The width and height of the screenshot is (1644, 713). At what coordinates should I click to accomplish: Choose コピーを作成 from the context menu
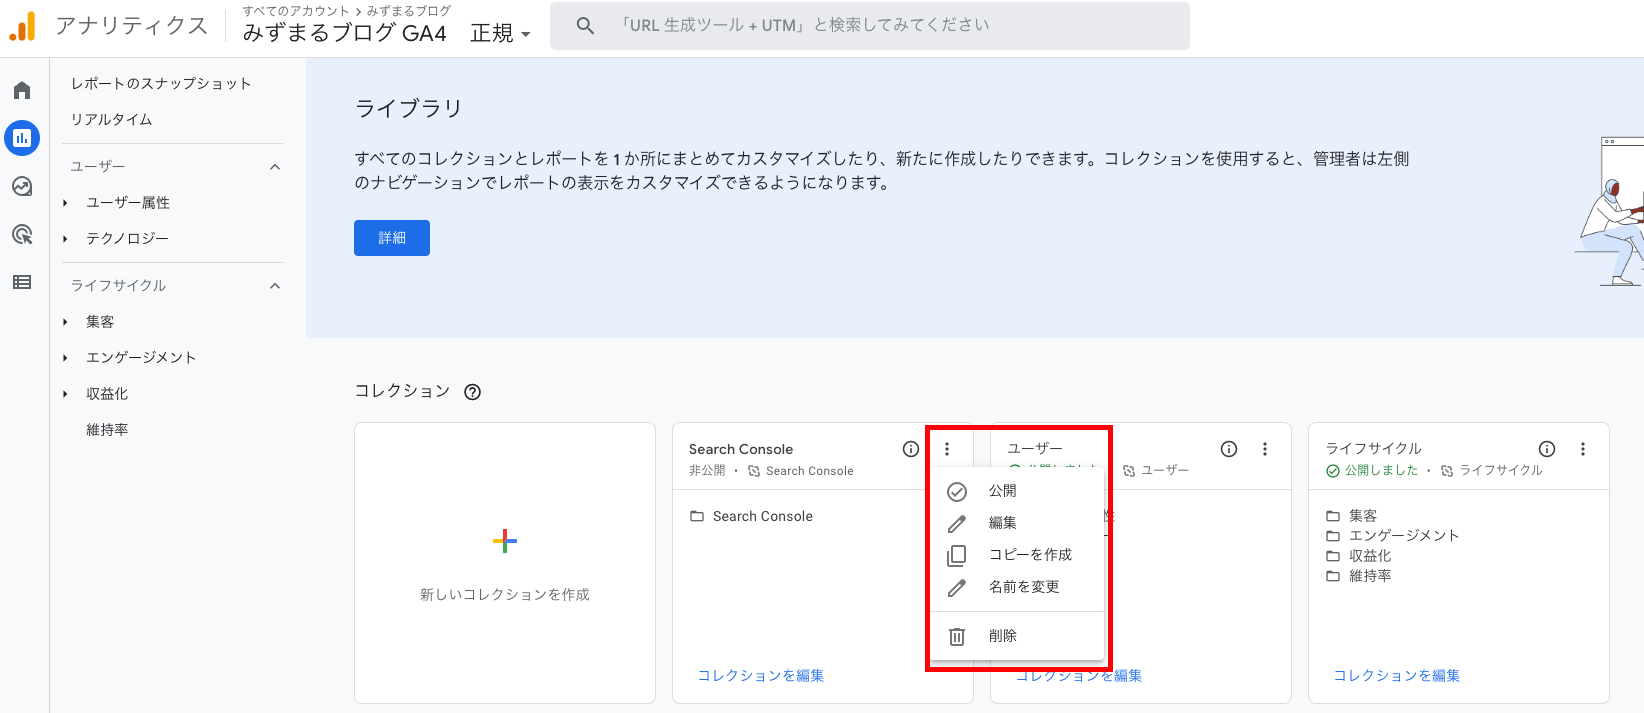1017,555
